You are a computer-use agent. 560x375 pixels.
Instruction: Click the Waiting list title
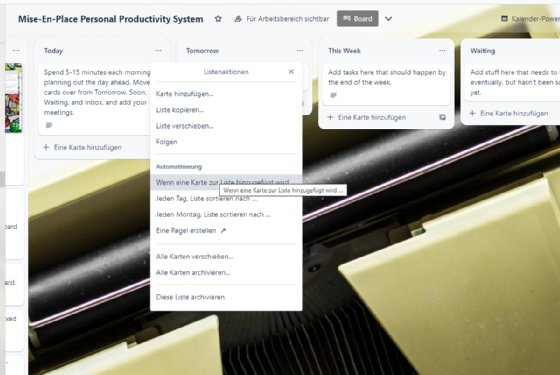(483, 51)
